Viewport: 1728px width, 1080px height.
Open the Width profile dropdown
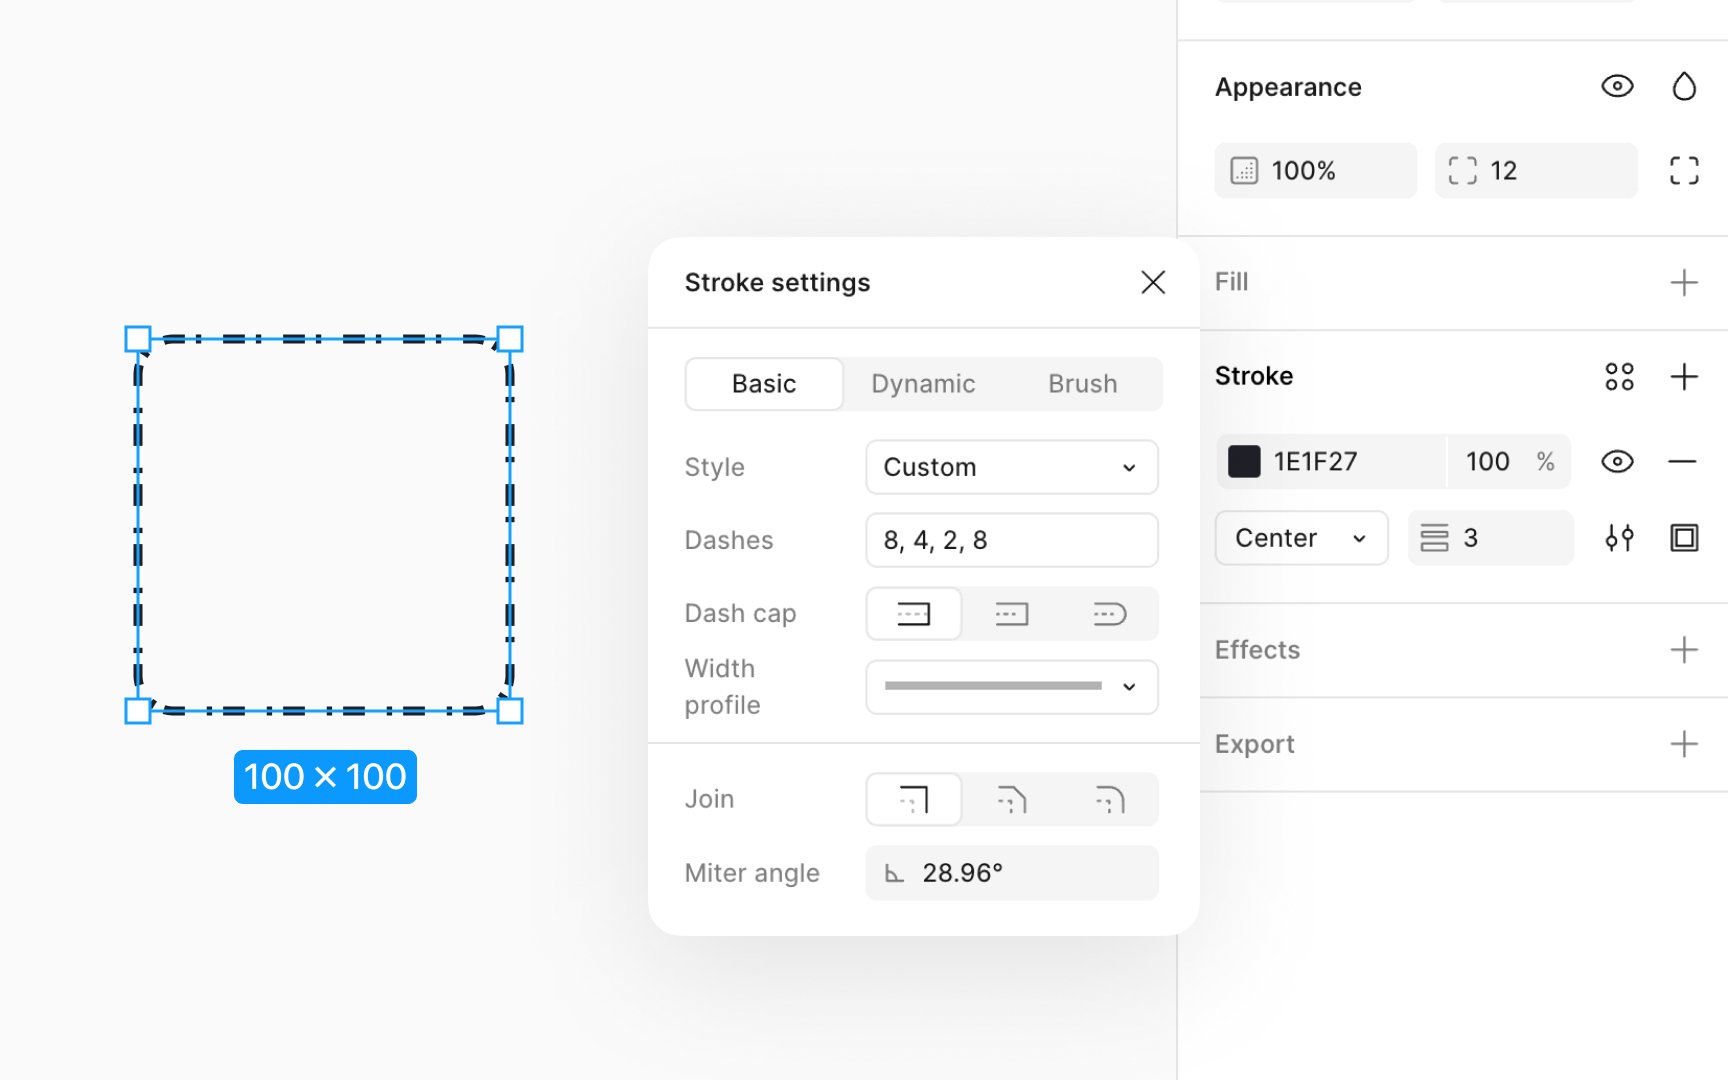(1011, 687)
